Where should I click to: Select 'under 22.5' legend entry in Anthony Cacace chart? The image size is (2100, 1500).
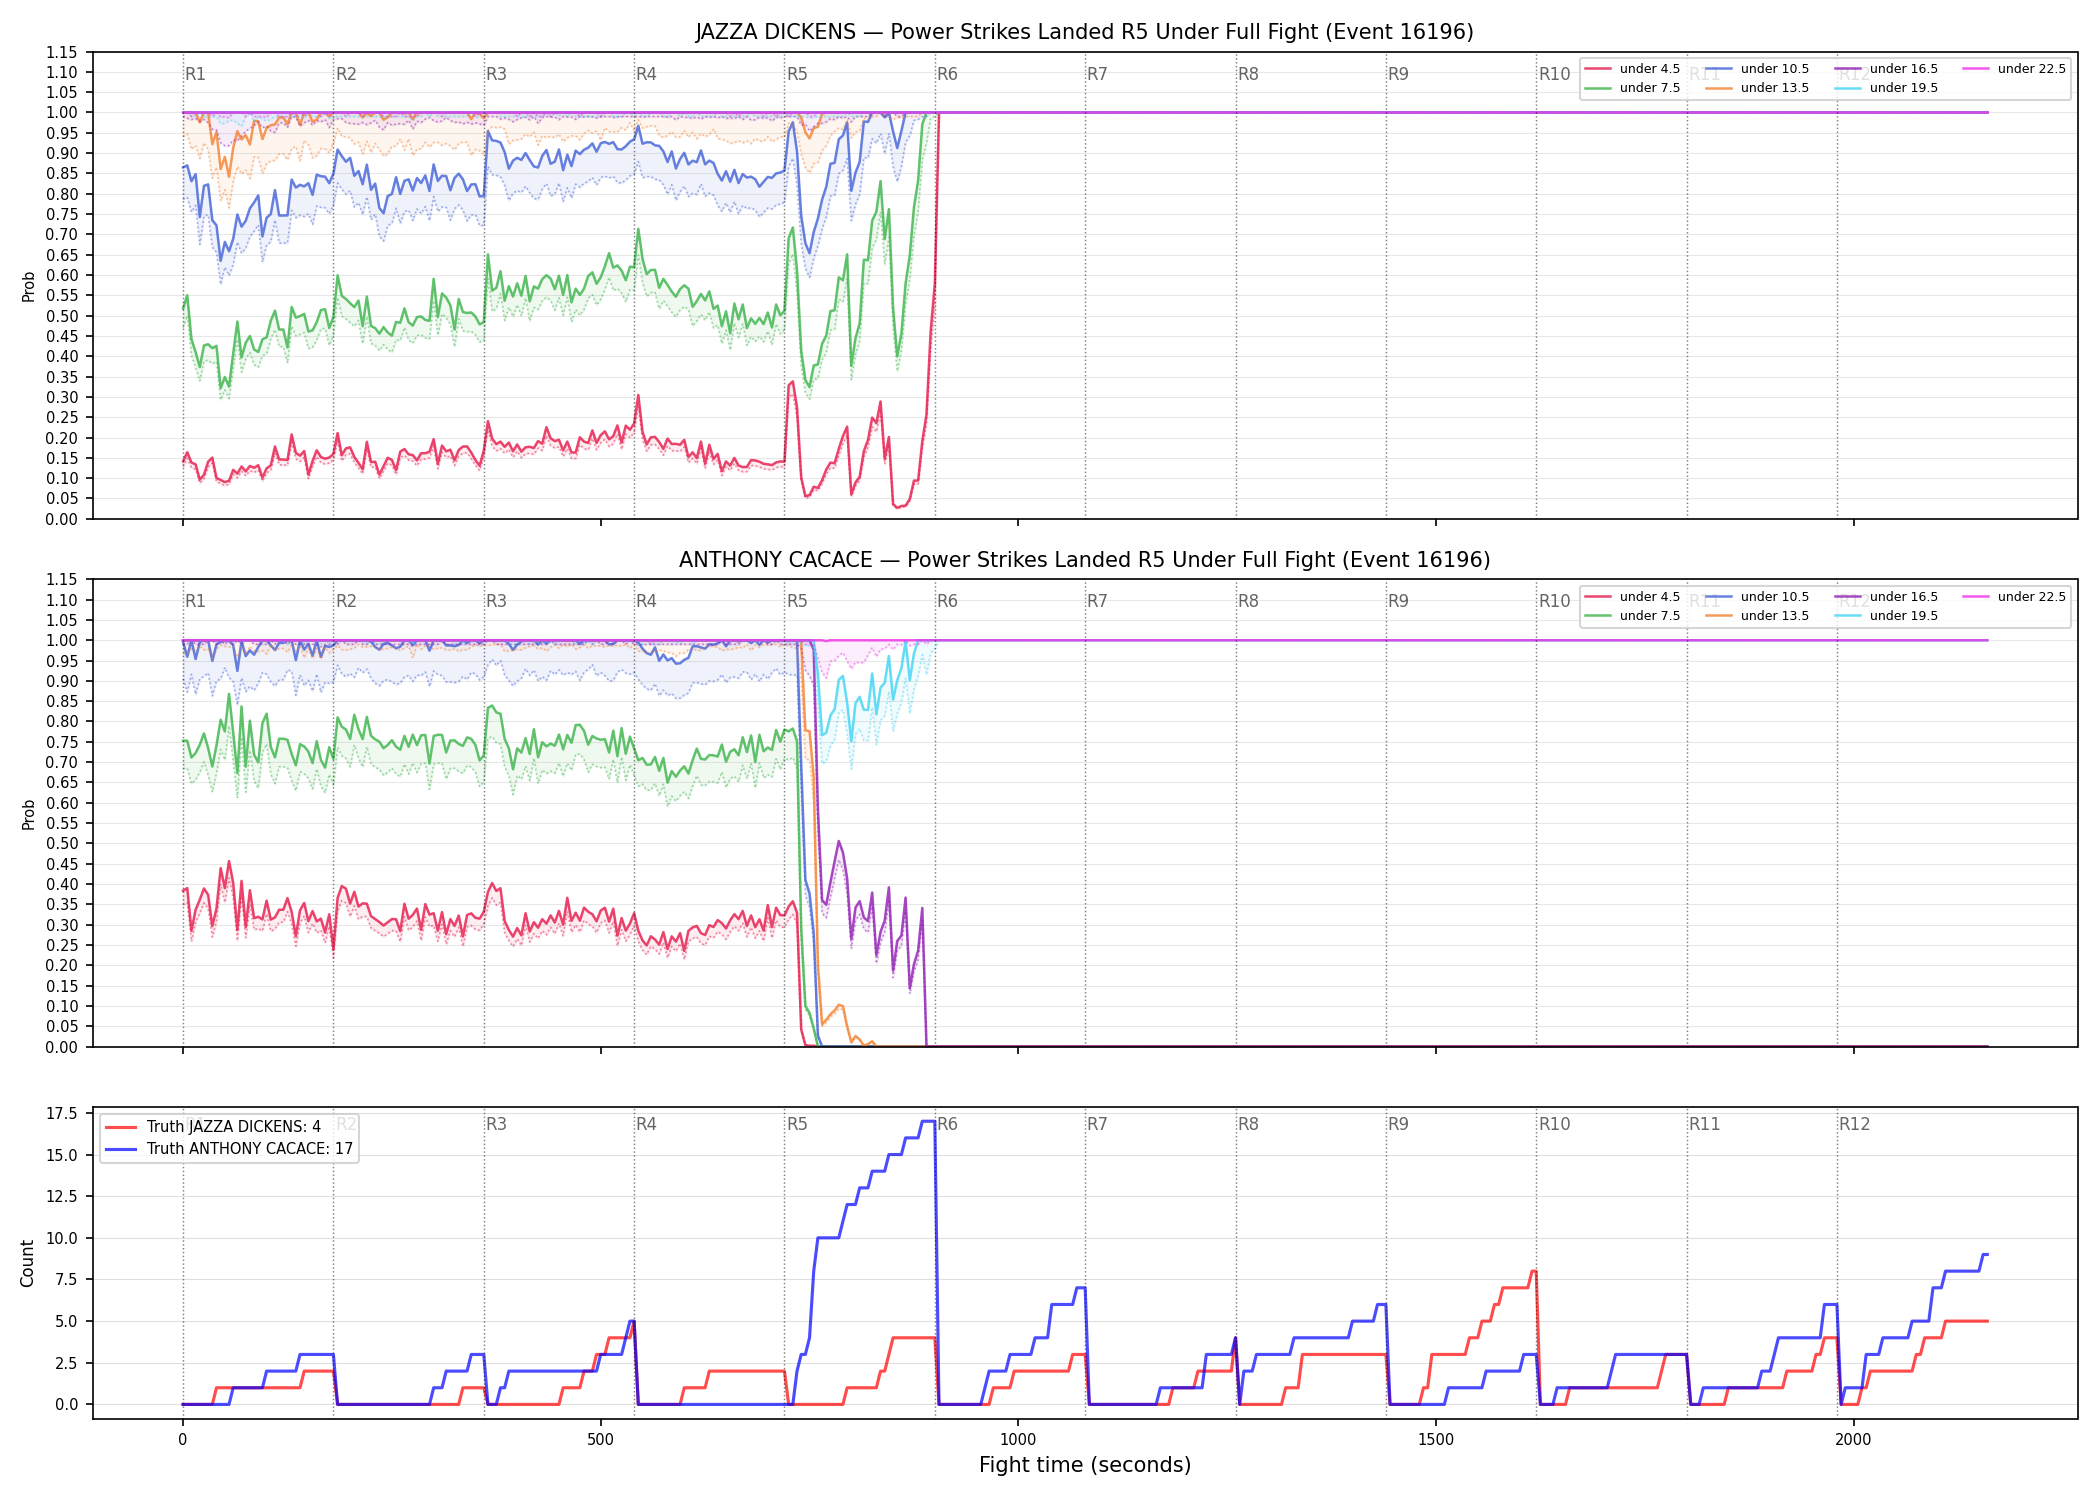coord(2014,597)
